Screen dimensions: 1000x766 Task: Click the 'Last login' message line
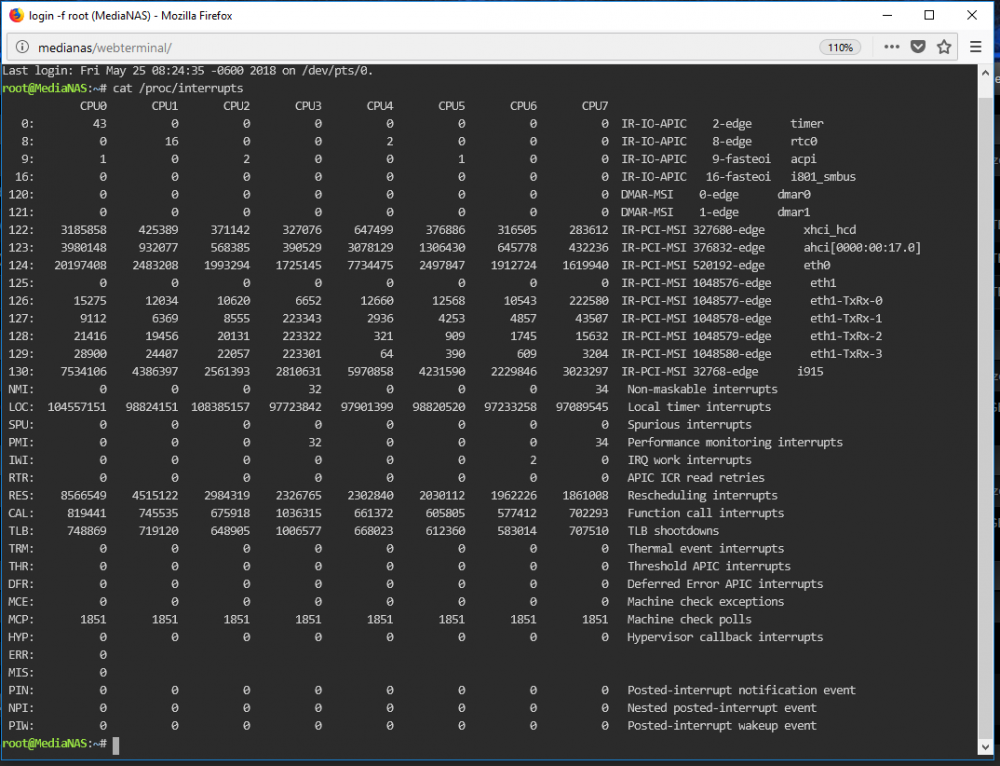tap(188, 71)
